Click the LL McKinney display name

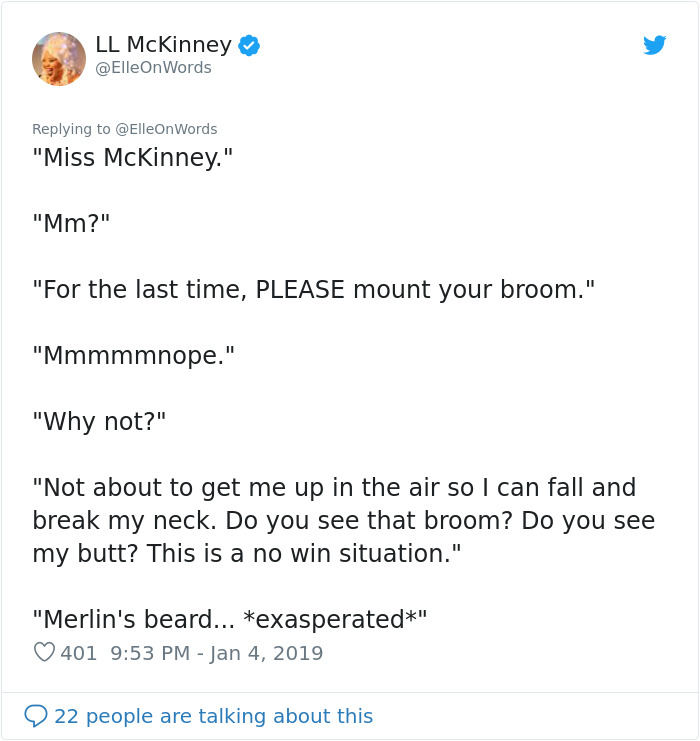[x=164, y=45]
